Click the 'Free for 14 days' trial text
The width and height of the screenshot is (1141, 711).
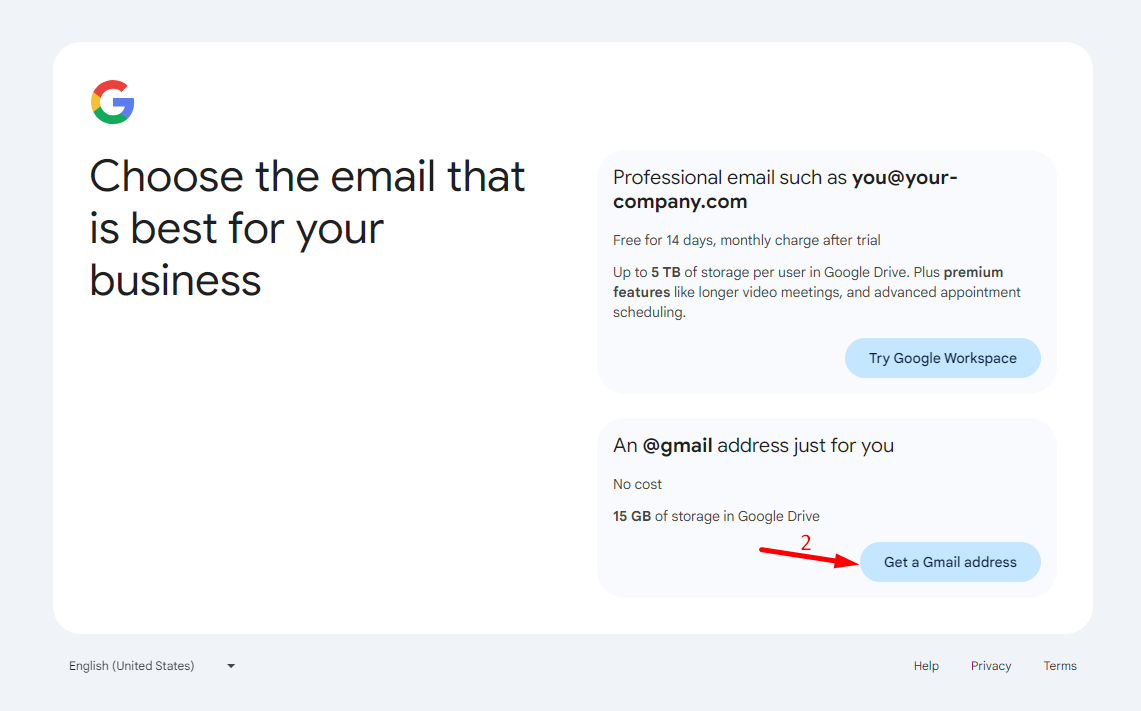click(x=746, y=240)
